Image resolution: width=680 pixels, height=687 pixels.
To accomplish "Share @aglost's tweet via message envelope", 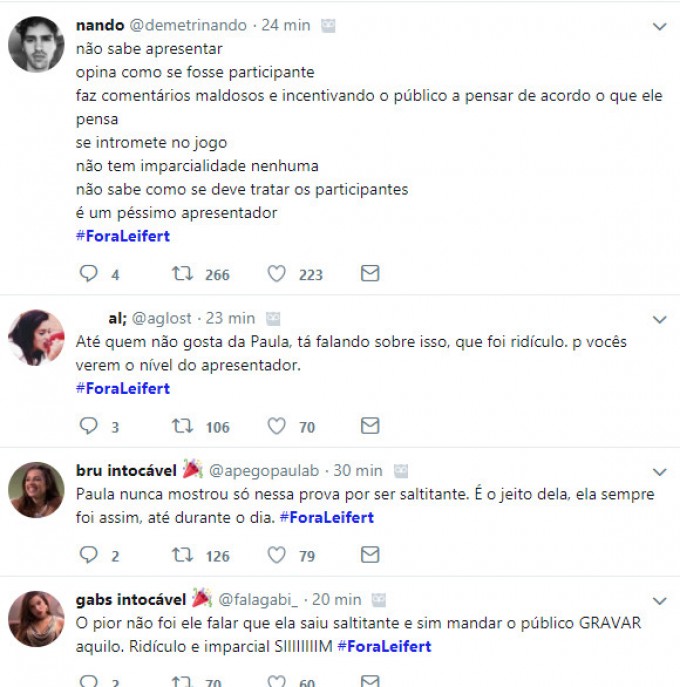I will pyautogui.click(x=370, y=426).
